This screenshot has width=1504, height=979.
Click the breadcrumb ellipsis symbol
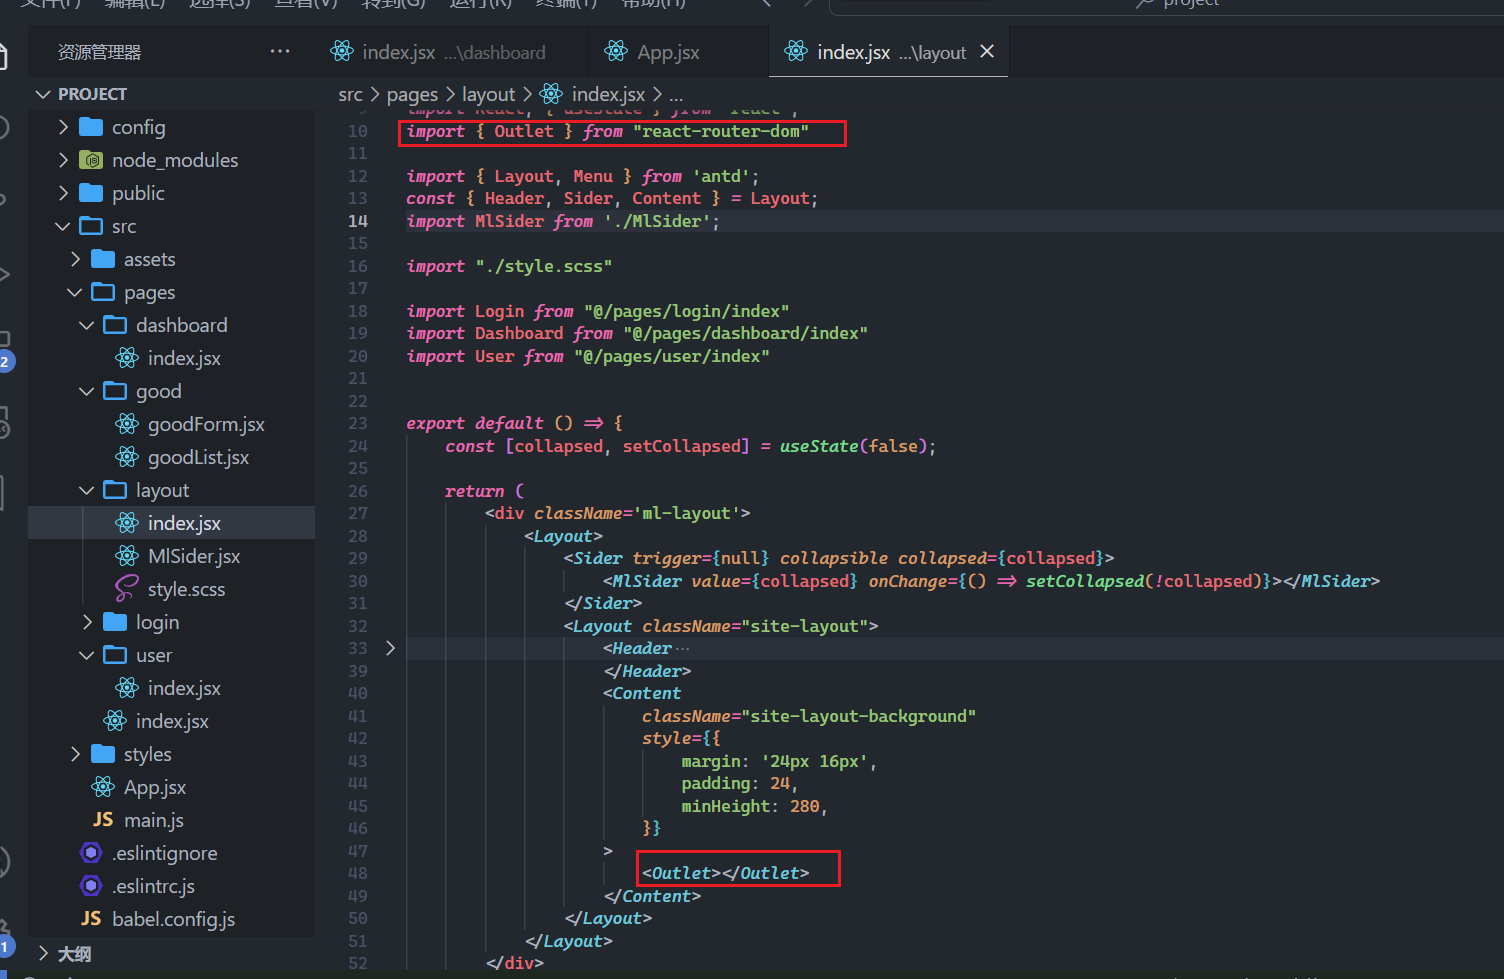tap(676, 96)
